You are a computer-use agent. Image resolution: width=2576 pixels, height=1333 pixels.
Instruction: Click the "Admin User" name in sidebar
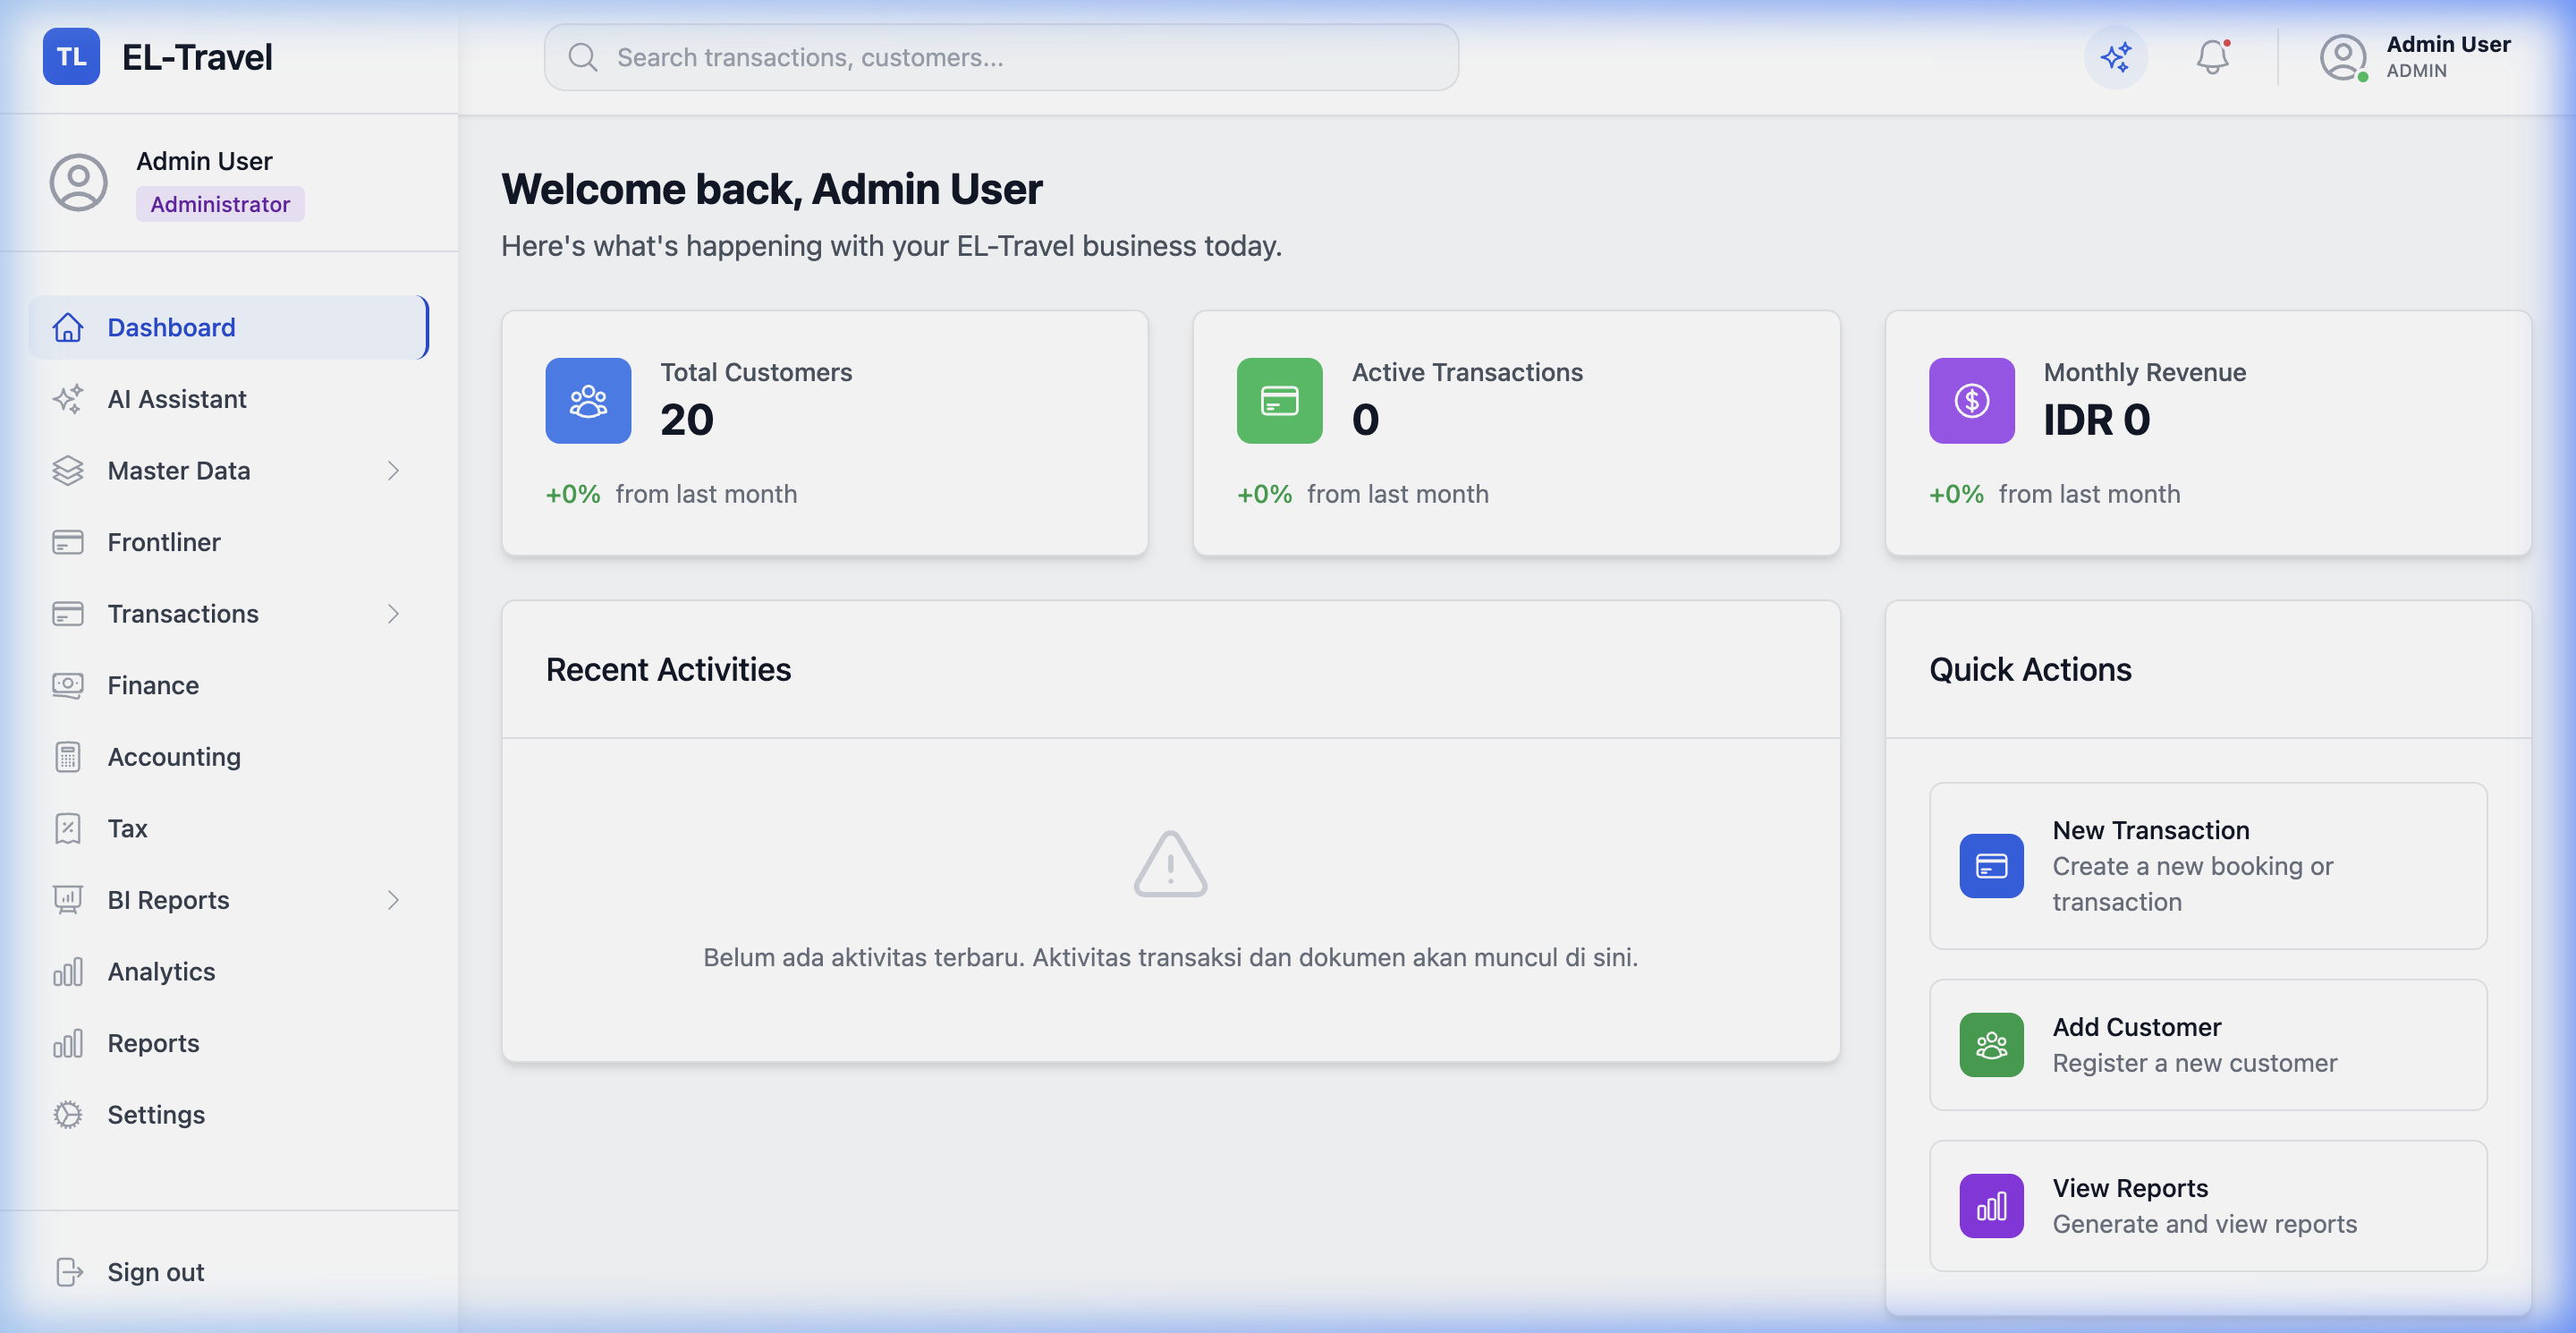click(204, 161)
